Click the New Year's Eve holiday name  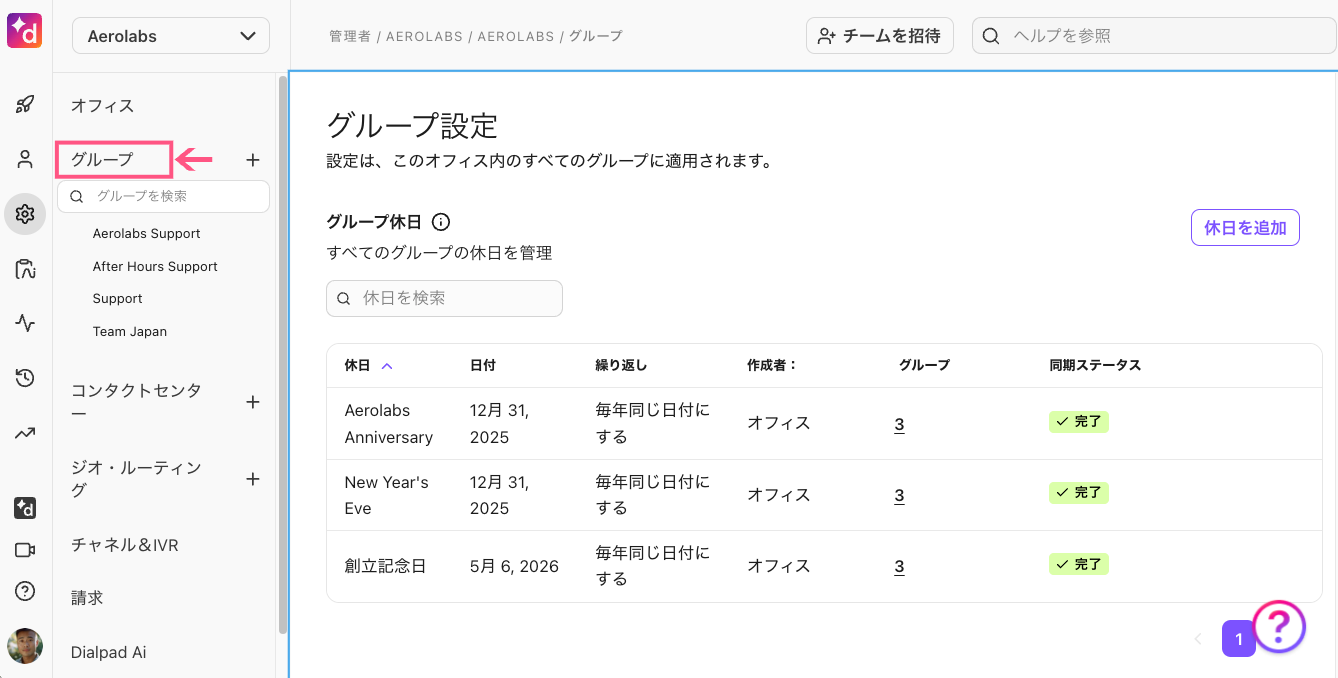[387, 495]
